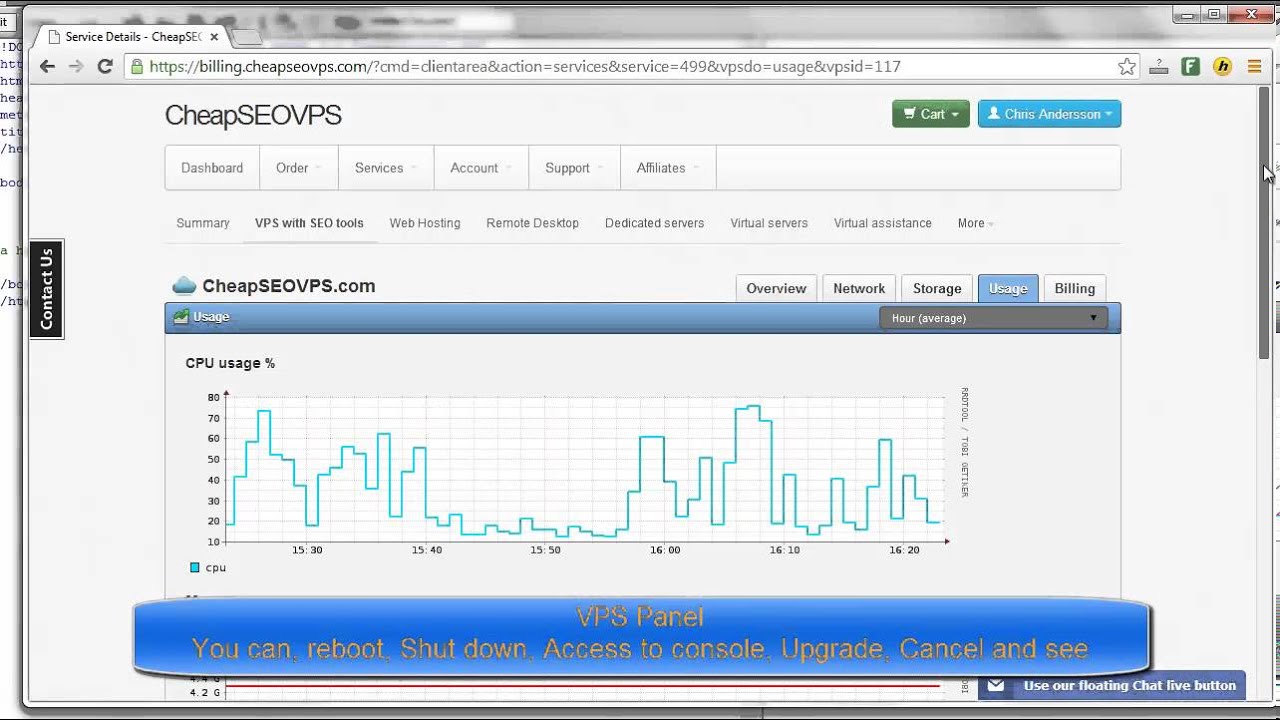Open the Hour (average) period dropdown
Screen dimensions: 1280x720
[993, 318]
